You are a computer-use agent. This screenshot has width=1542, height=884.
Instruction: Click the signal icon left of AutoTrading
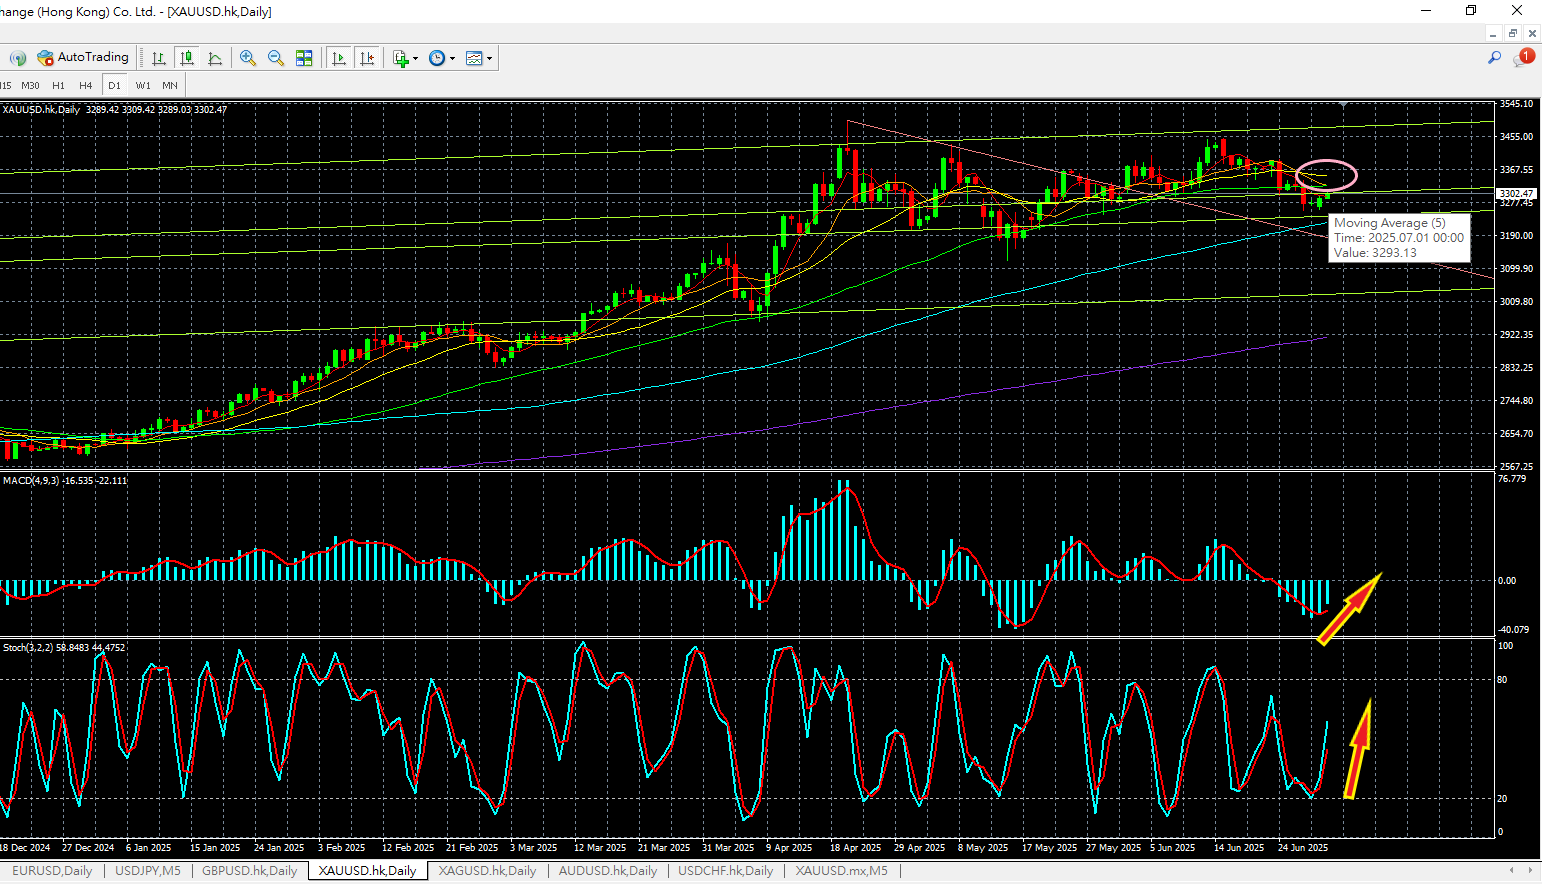(x=18, y=58)
